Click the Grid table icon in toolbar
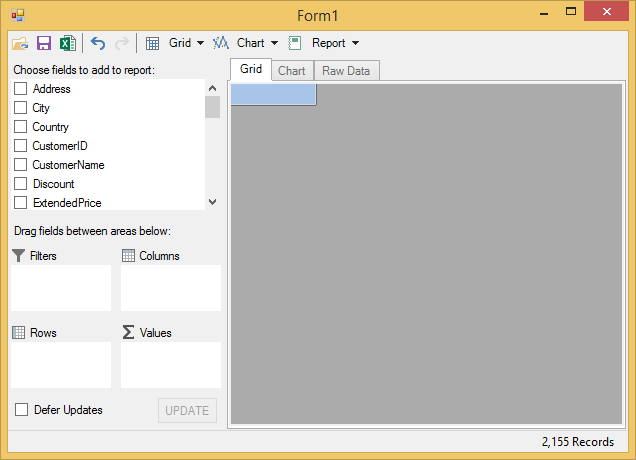636x460 pixels. pyautogui.click(x=153, y=43)
